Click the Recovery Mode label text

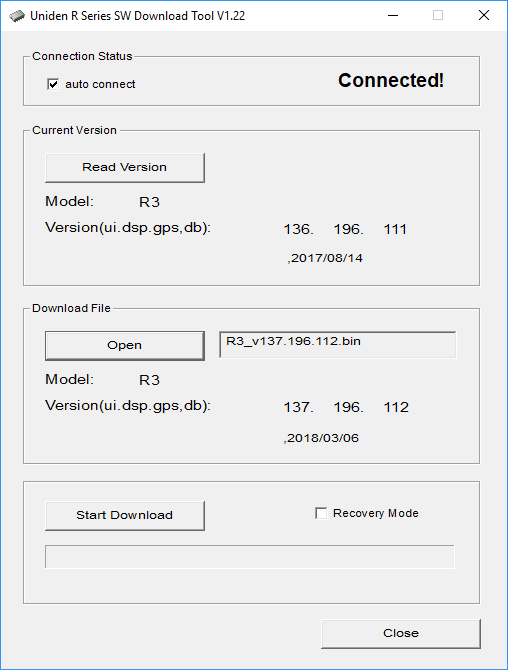pos(376,513)
